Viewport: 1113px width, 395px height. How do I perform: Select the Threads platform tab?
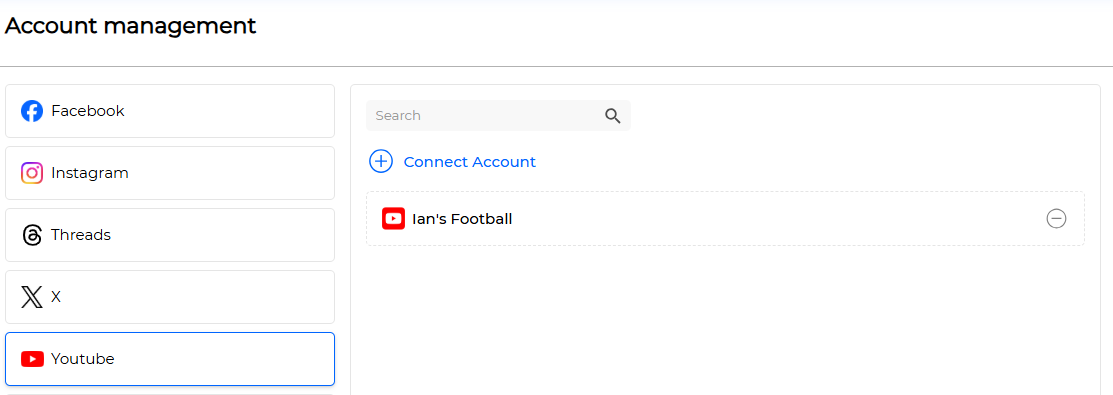[170, 235]
